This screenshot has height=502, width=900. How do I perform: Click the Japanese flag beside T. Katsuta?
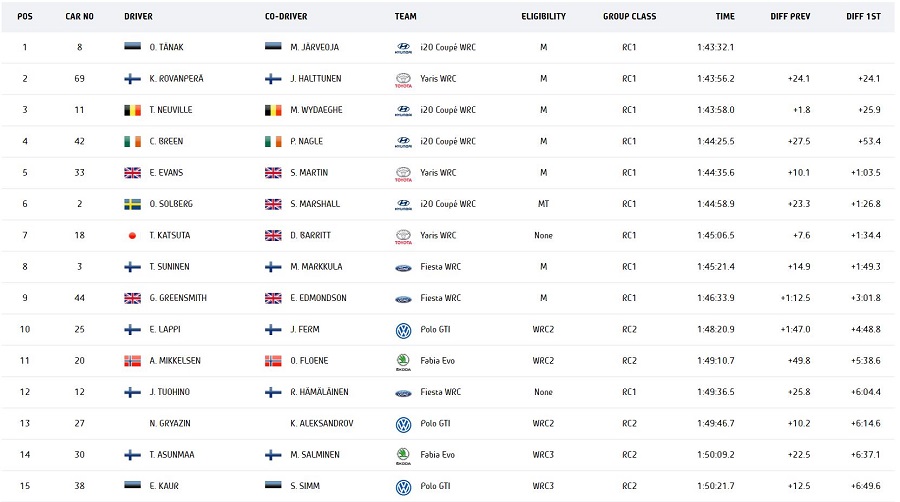132,236
